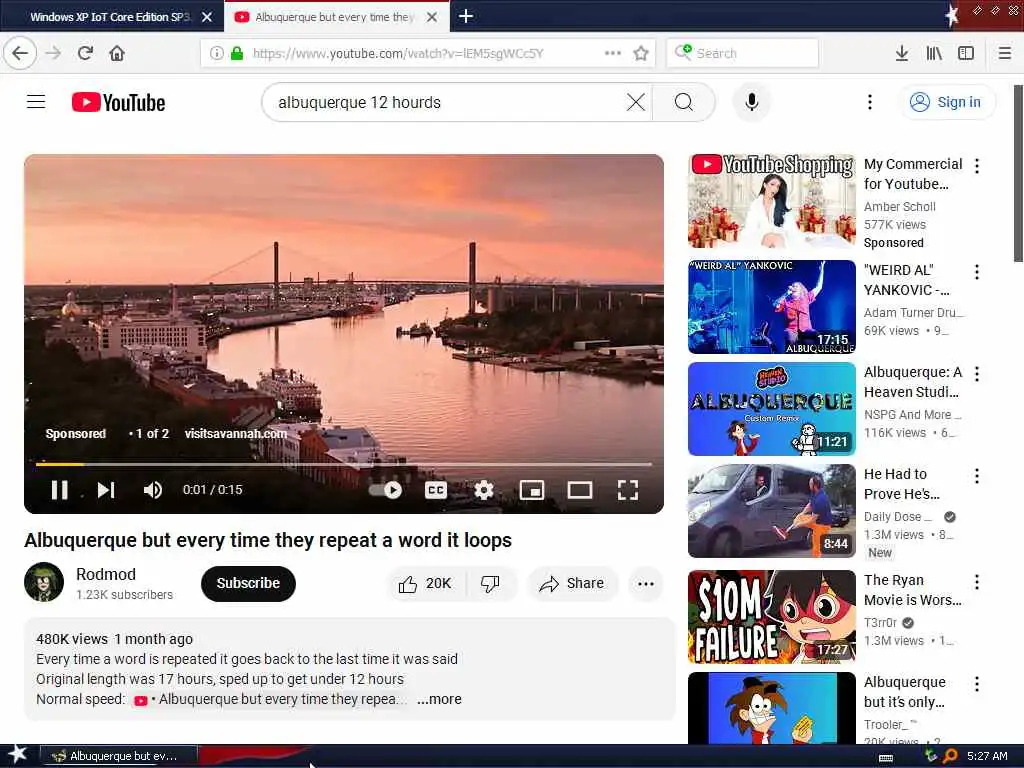
Task: Go to the browser Home page
Action: pyautogui.click(x=117, y=53)
